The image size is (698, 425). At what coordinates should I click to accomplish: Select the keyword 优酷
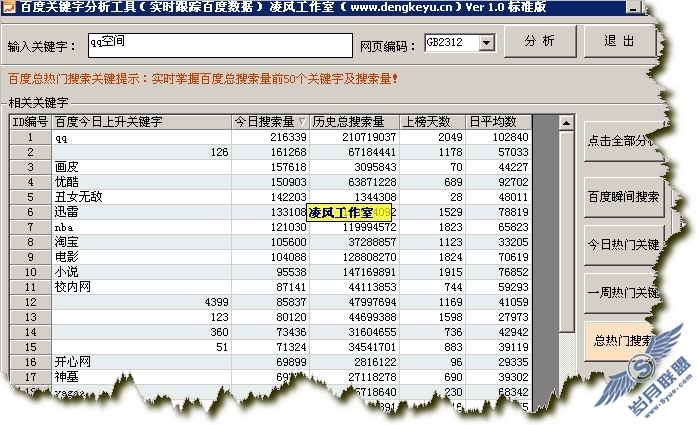click(x=142, y=182)
